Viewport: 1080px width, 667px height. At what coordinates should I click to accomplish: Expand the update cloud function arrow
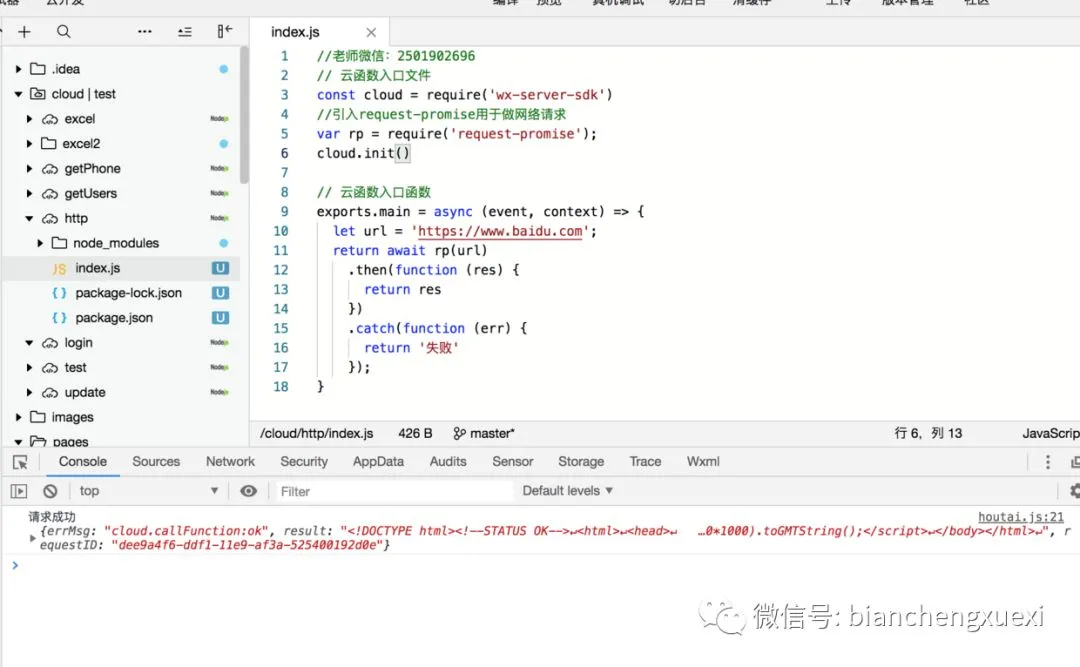(29, 392)
